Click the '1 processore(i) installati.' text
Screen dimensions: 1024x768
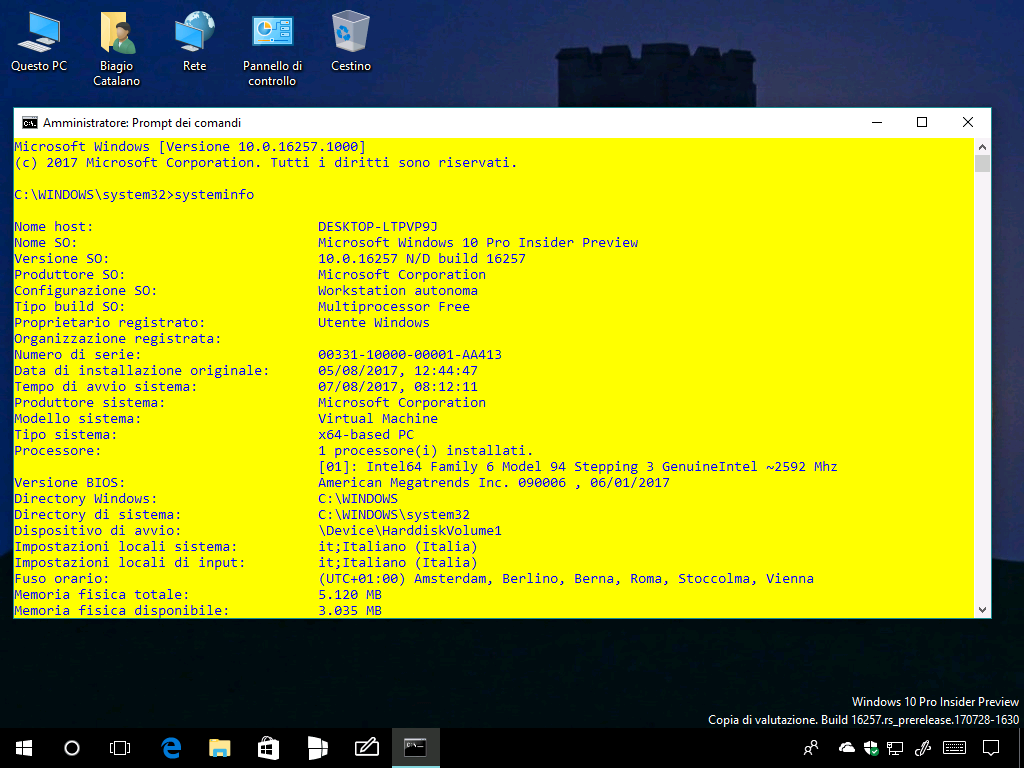[426, 451]
